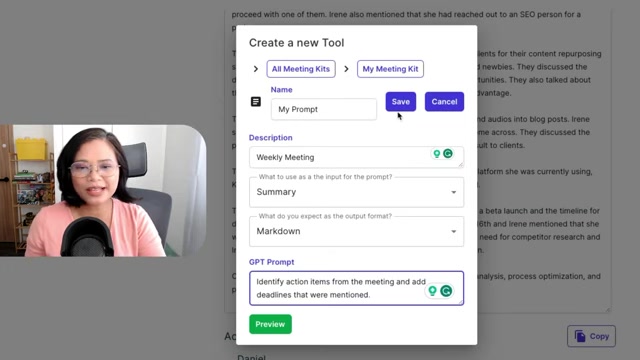Click the Grammarly icon in Description field

[x=448, y=153]
